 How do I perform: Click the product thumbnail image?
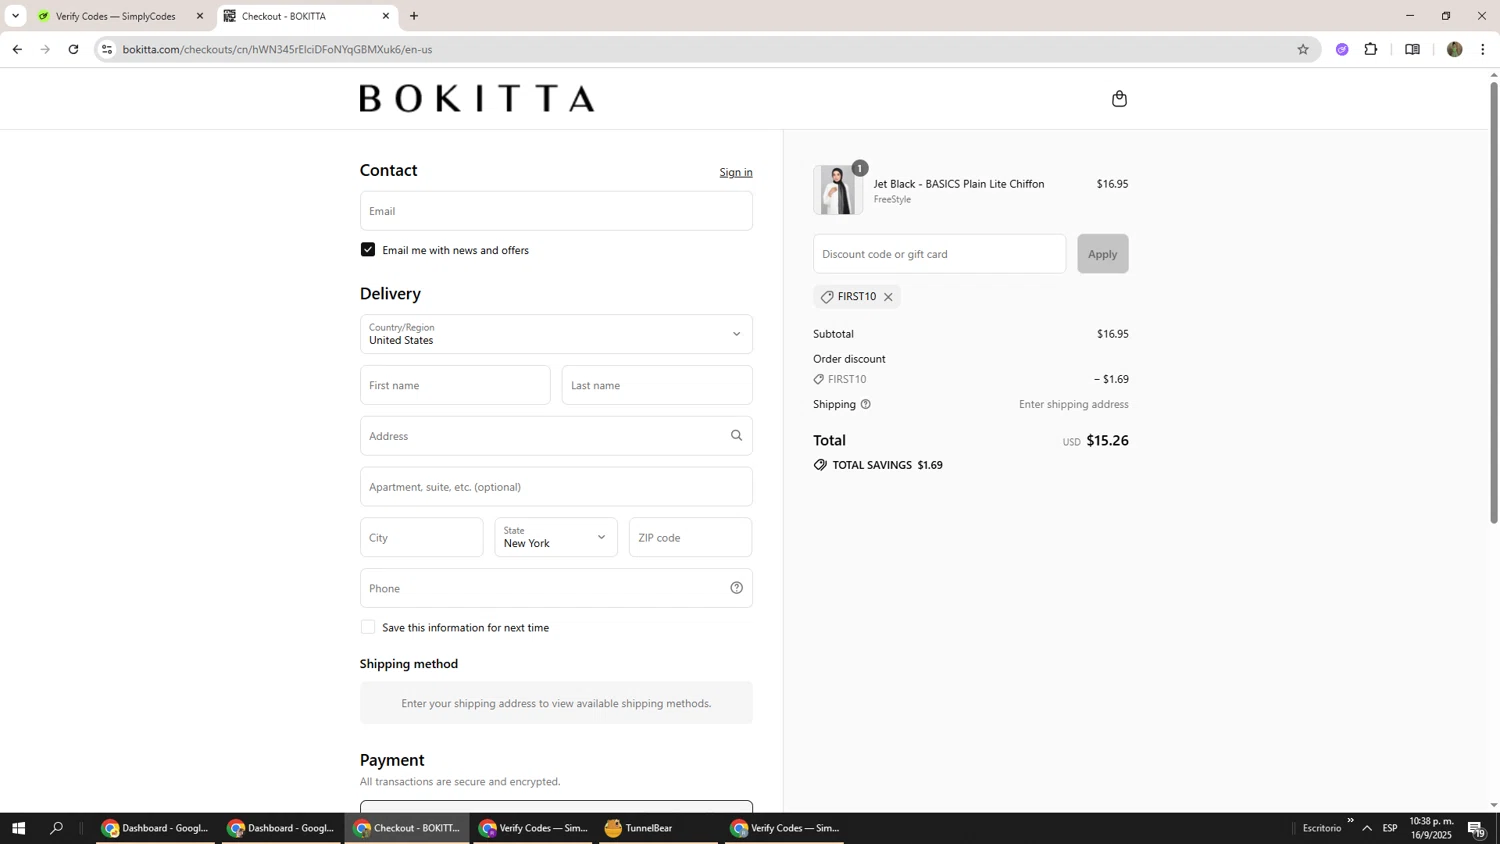click(x=838, y=190)
